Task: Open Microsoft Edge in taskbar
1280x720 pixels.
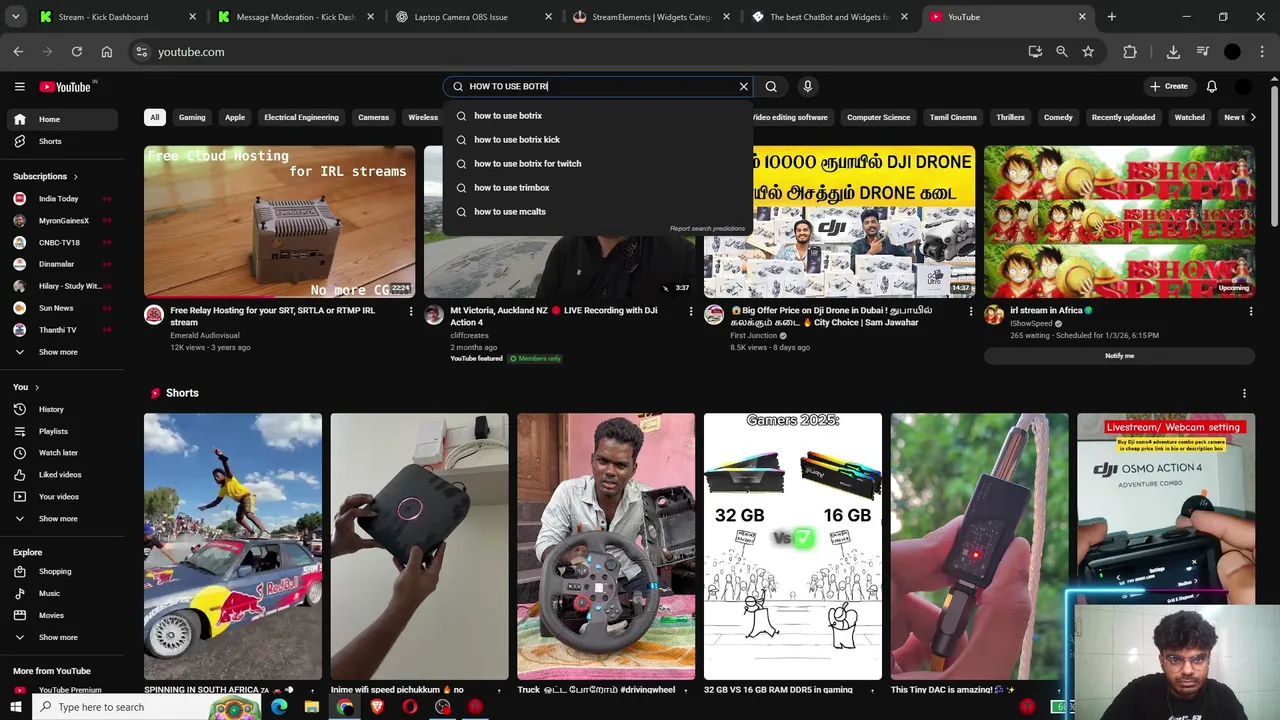Action: click(x=279, y=707)
